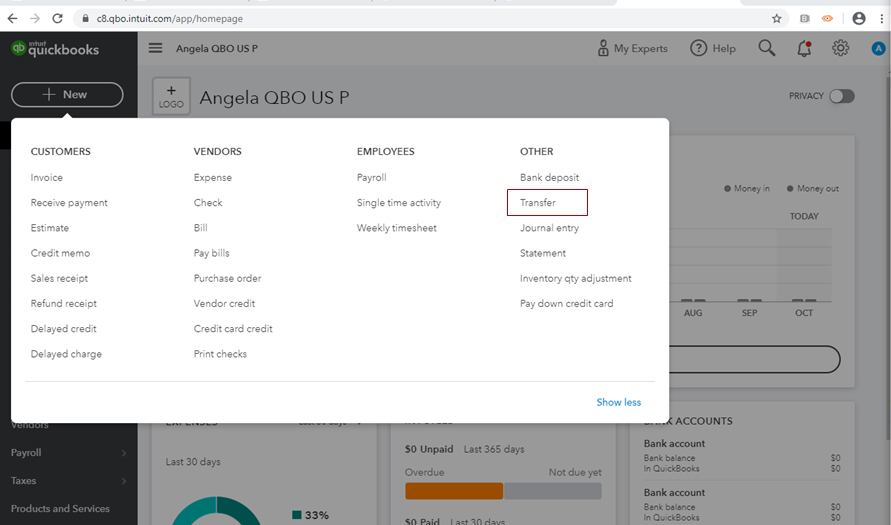The width and height of the screenshot is (891, 525).
Task: Click the QuickBooks logo
Action: [55, 49]
